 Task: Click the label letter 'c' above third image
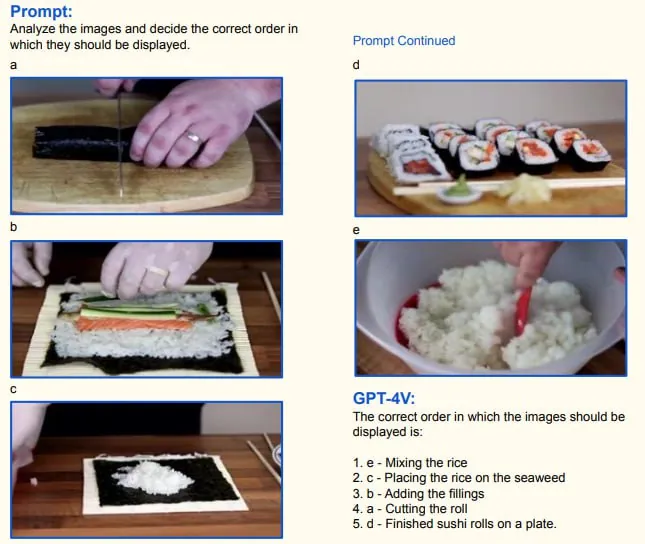coord(14,389)
